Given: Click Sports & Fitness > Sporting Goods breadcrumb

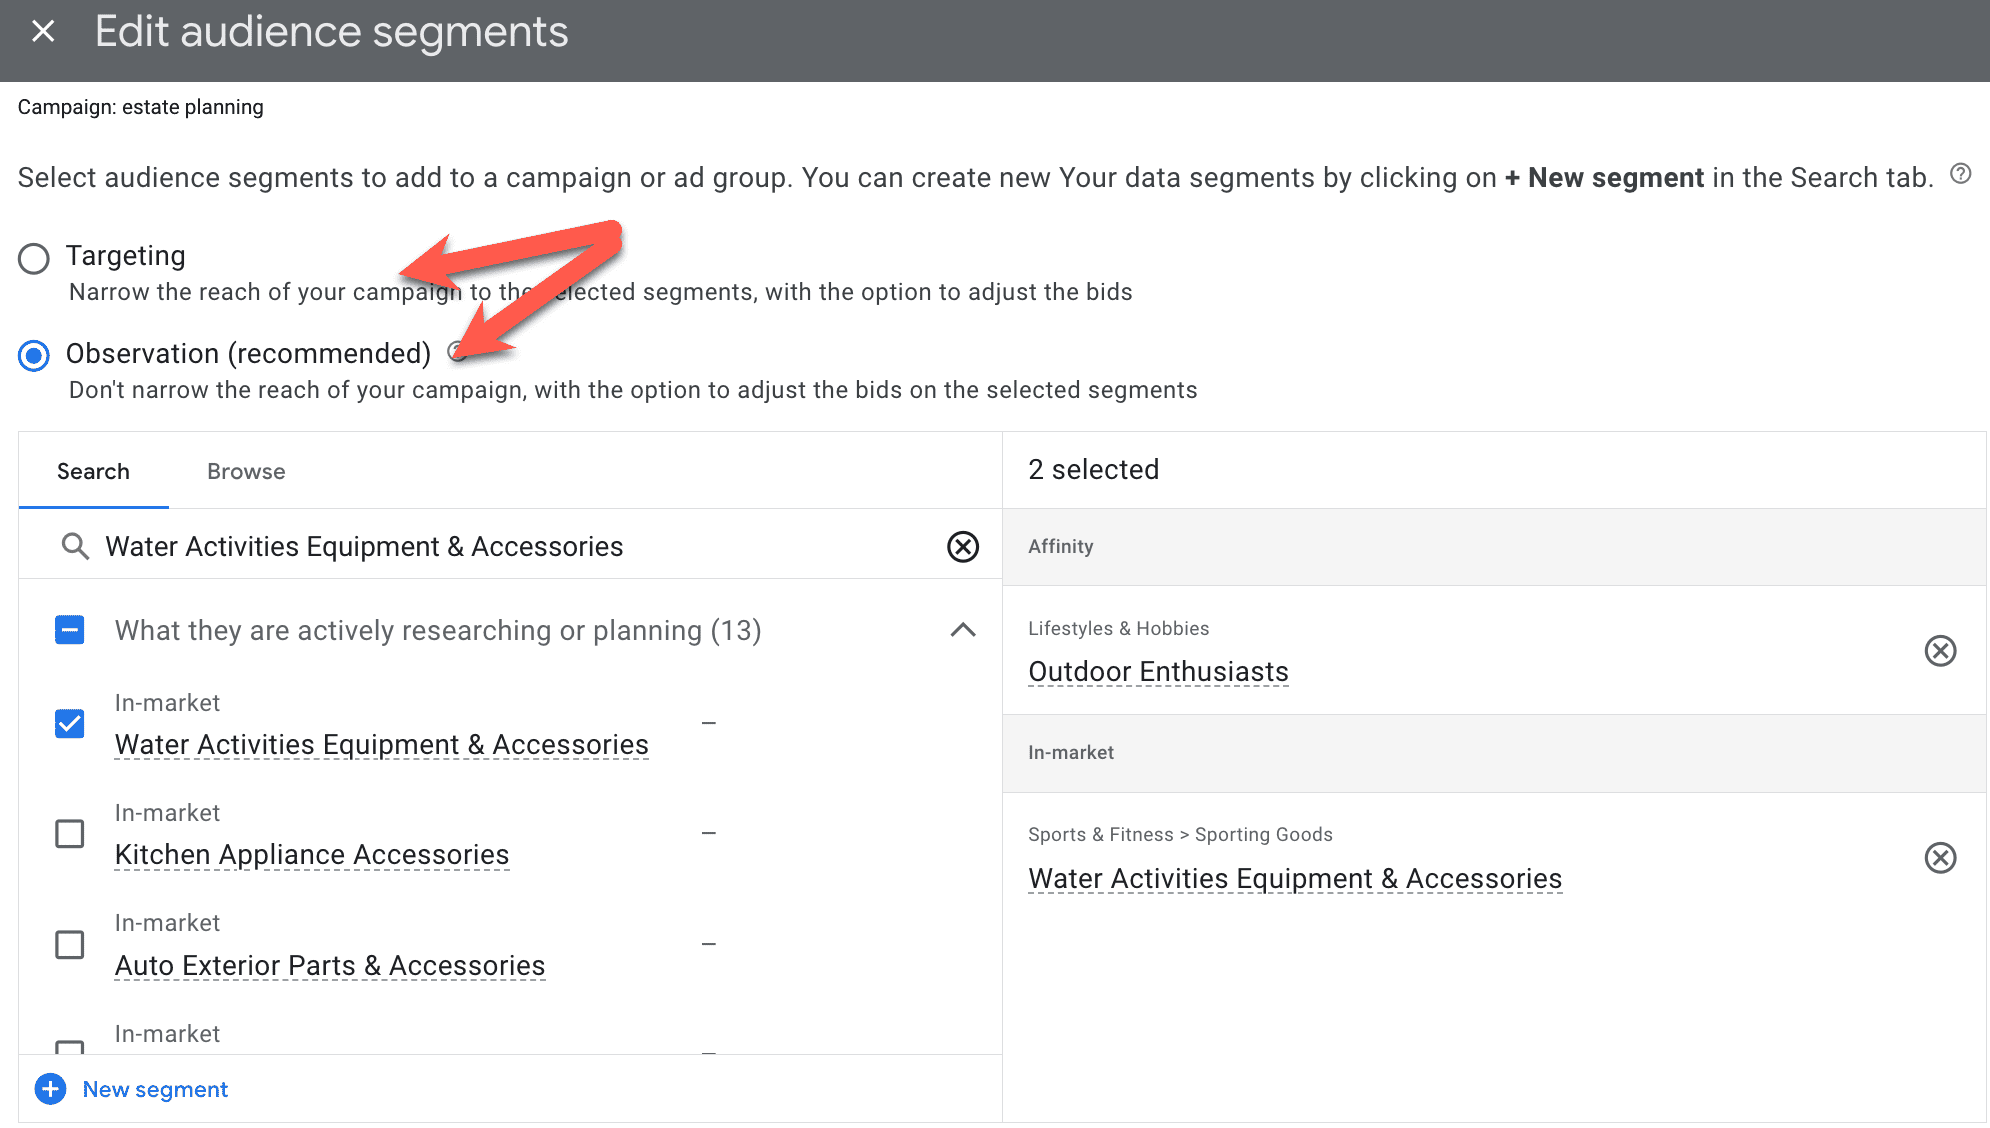Looking at the screenshot, I should [1180, 835].
